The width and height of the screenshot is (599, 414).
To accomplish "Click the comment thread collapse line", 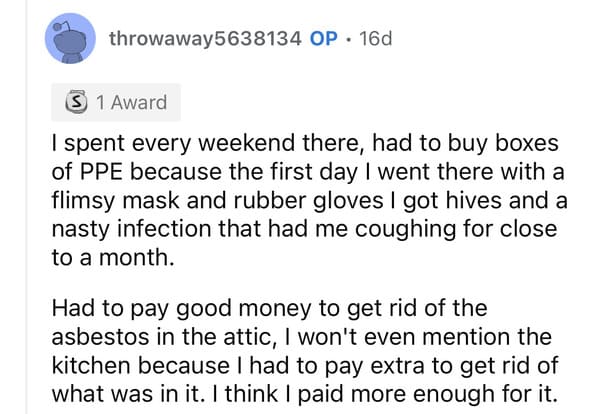I will pos(27,207).
